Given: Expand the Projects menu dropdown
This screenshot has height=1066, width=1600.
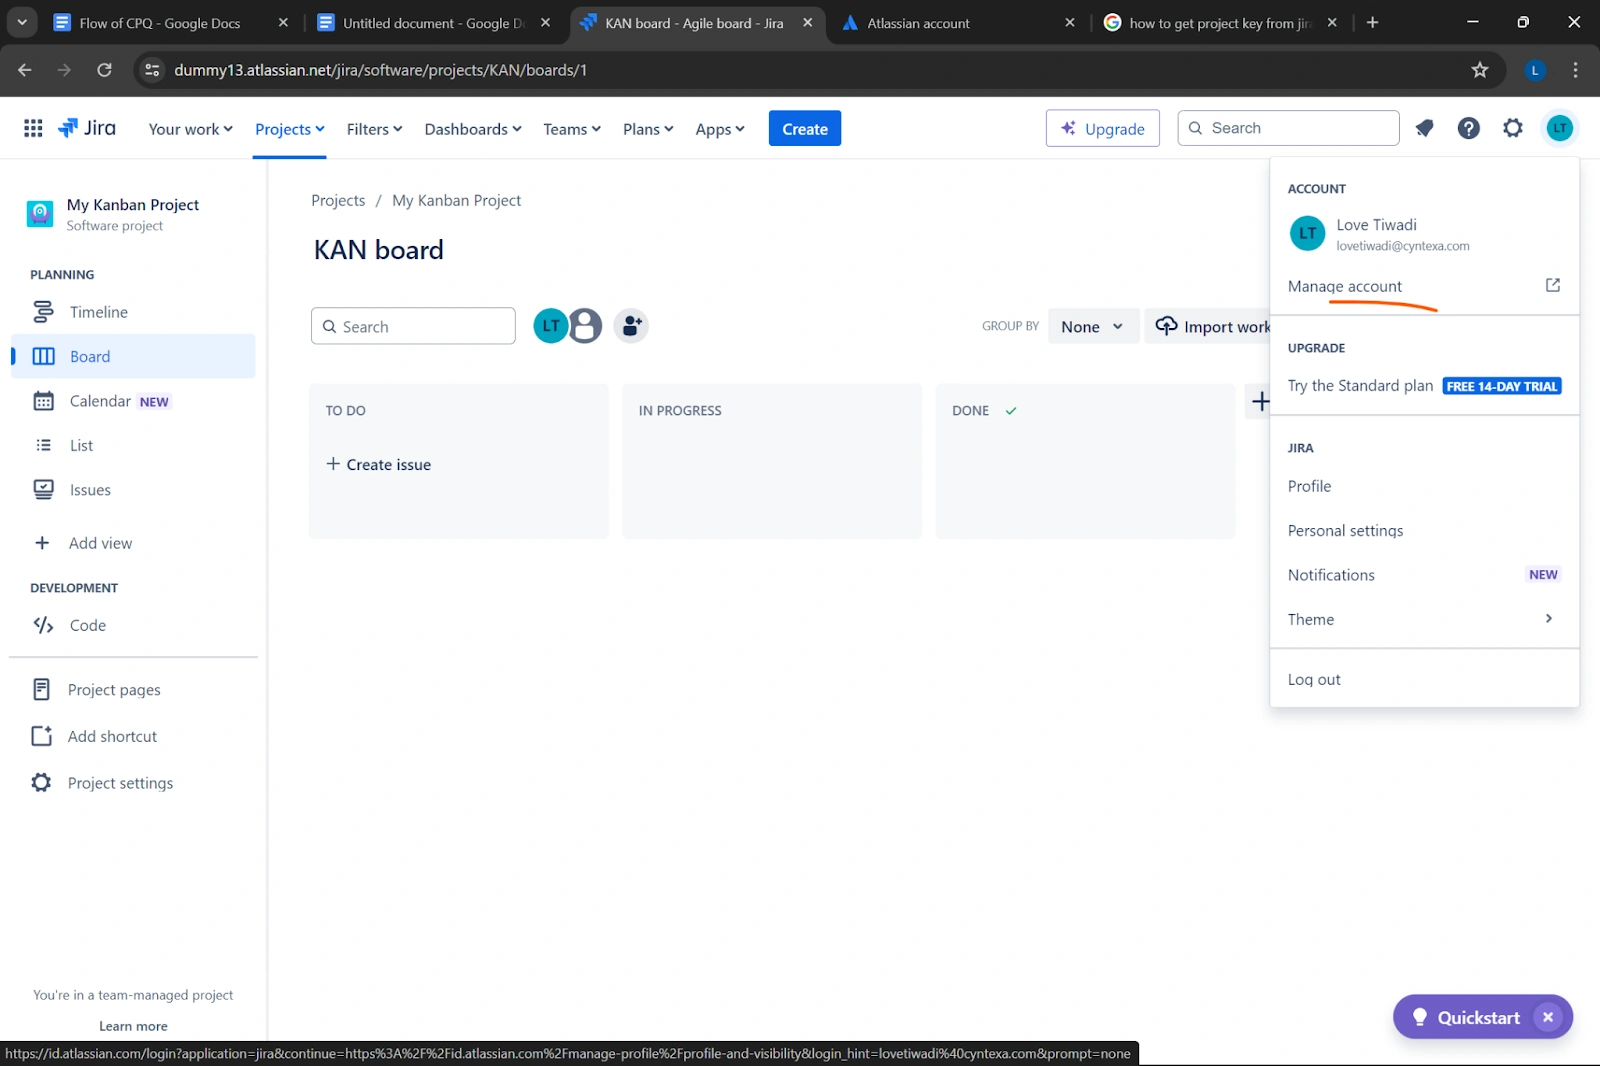Looking at the screenshot, I should click(x=289, y=128).
